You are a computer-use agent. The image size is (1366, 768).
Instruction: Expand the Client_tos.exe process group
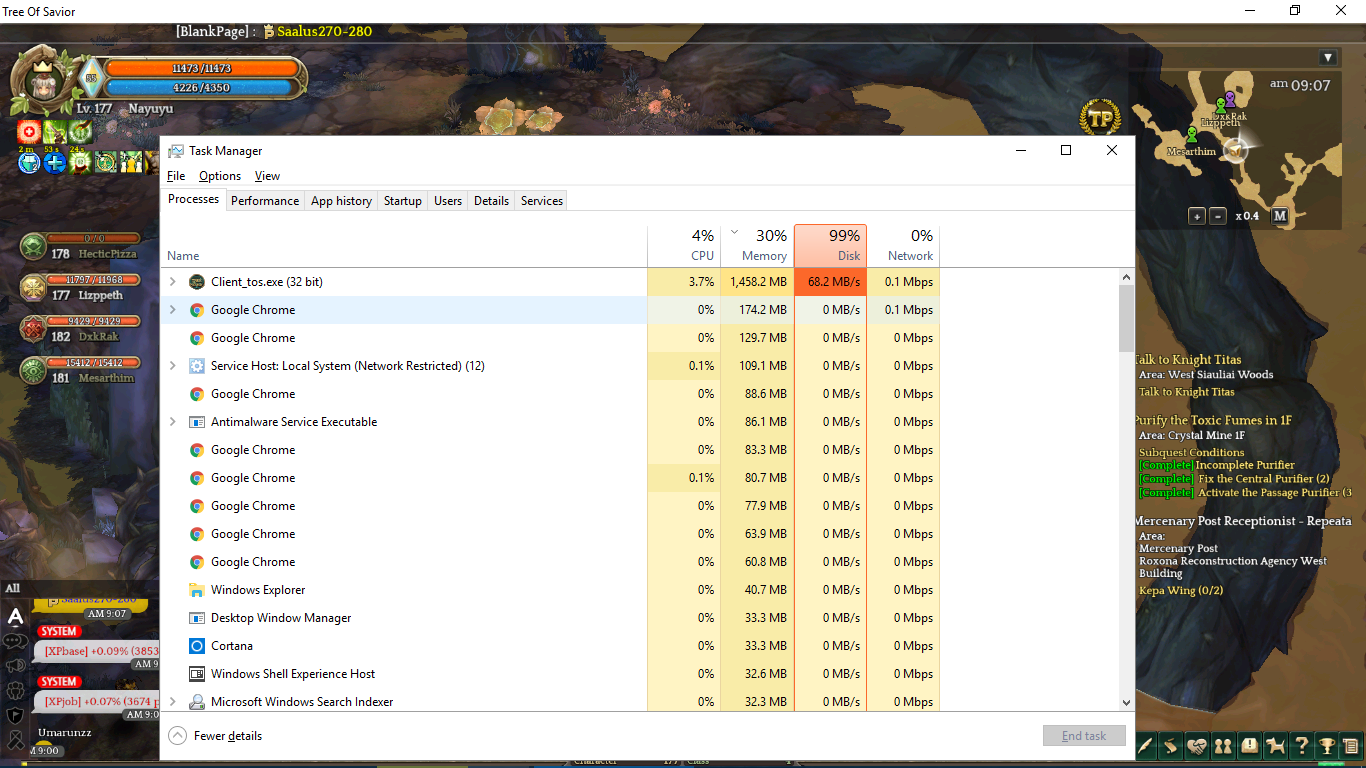172,282
